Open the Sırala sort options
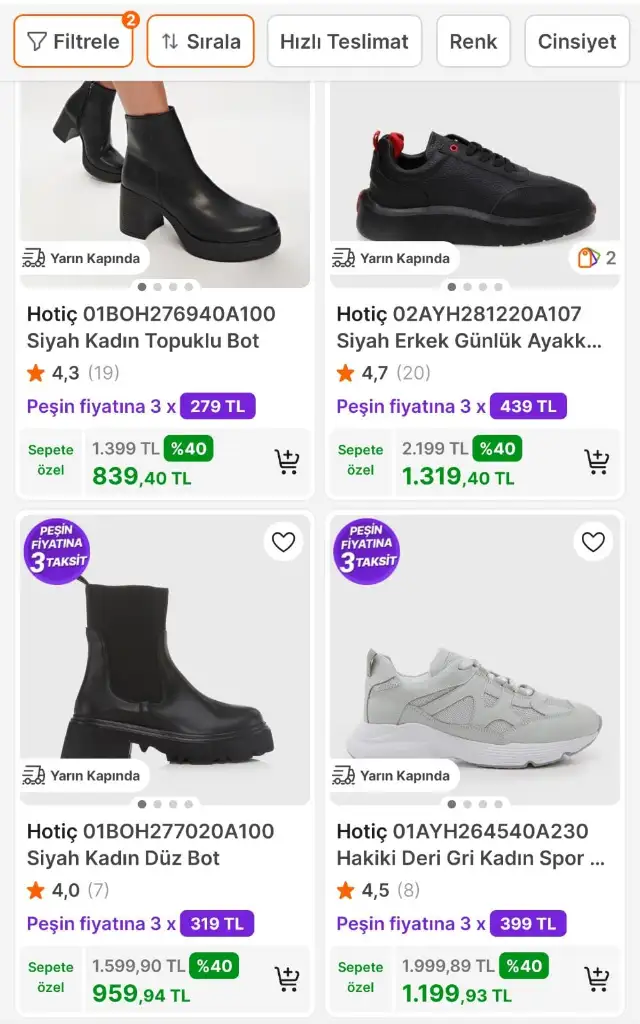This screenshot has width=640, height=1024. coord(201,41)
